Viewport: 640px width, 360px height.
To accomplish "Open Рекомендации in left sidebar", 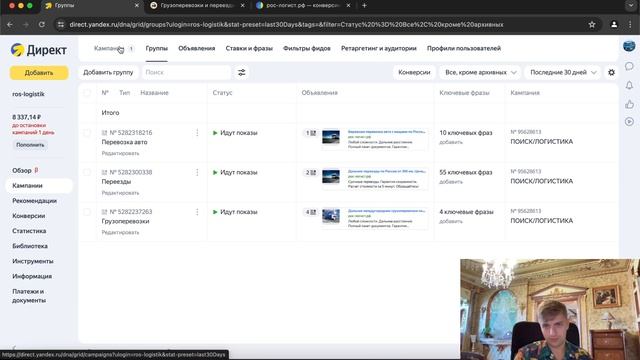I will click(x=34, y=201).
